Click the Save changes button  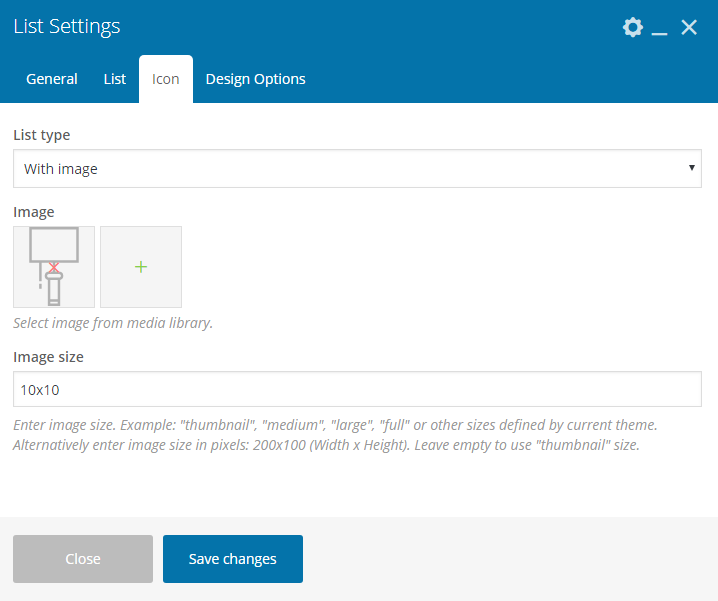(233, 559)
